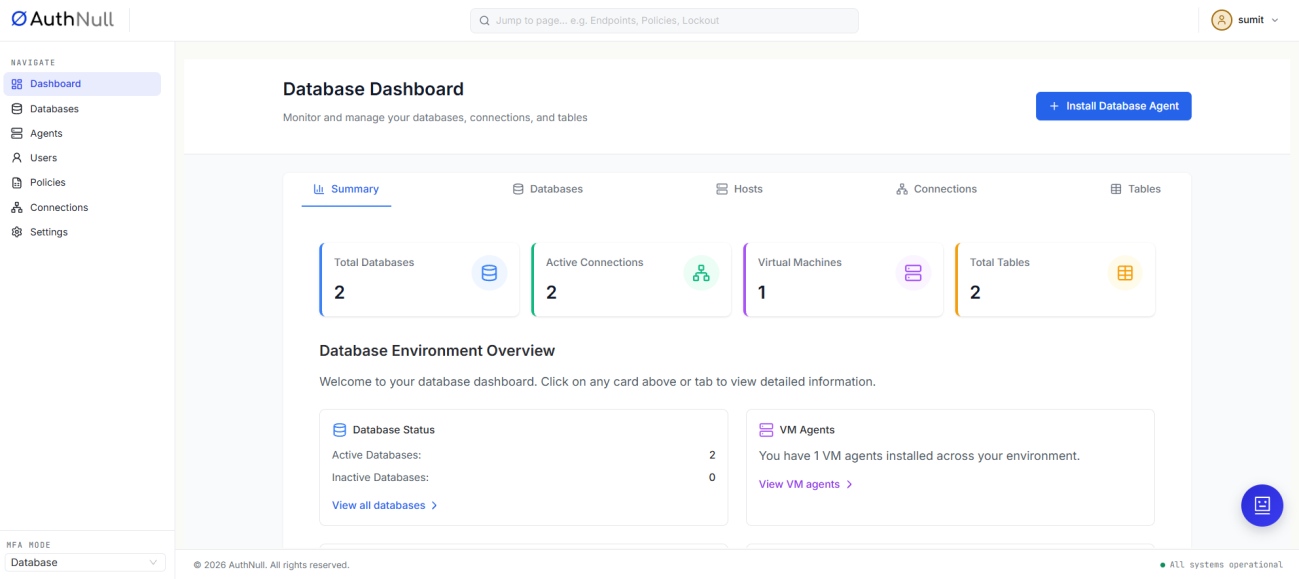Image resolution: width=1299 pixels, height=579 pixels.
Task: Open Settings in the sidebar
Action: [82, 232]
